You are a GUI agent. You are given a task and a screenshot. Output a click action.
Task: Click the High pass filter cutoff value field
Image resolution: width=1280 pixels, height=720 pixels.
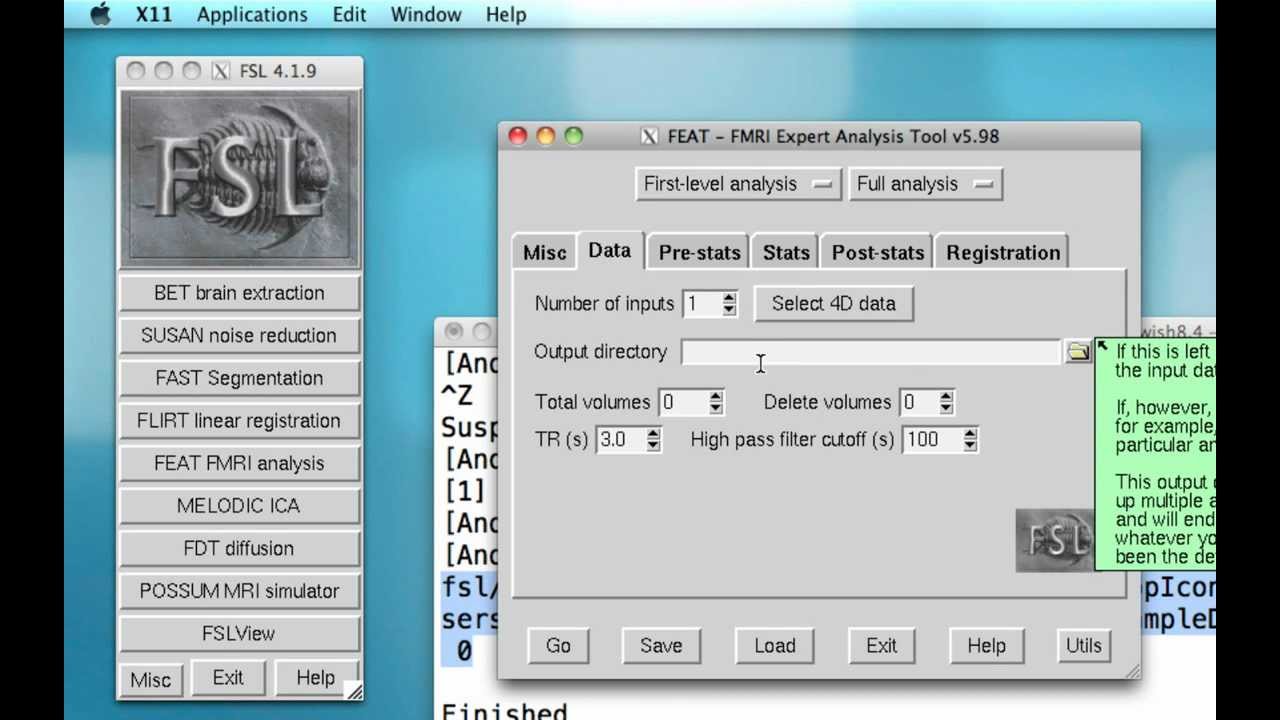(932, 440)
